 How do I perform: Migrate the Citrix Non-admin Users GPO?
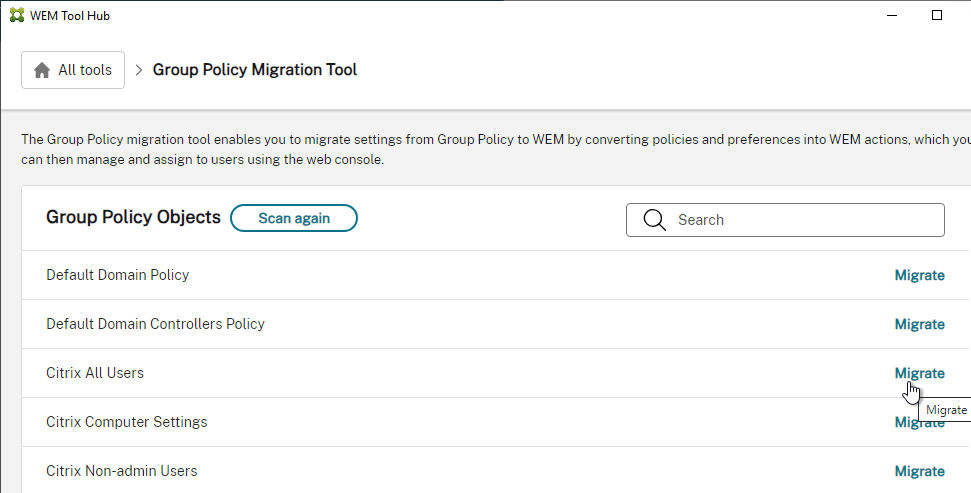point(920,471)
